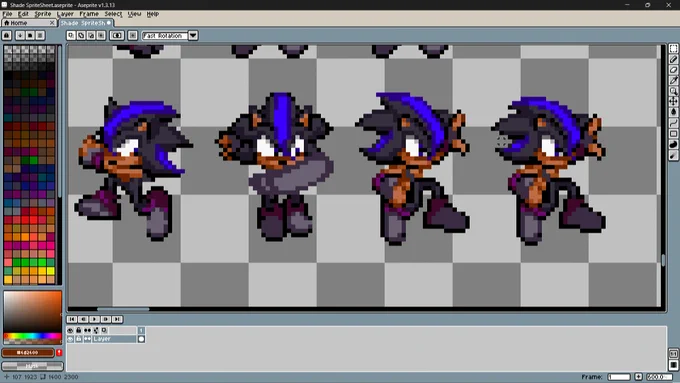Close the Home tab
This screenshot has height=383, width=680.
pyautogui.click(x=52, y=23)
